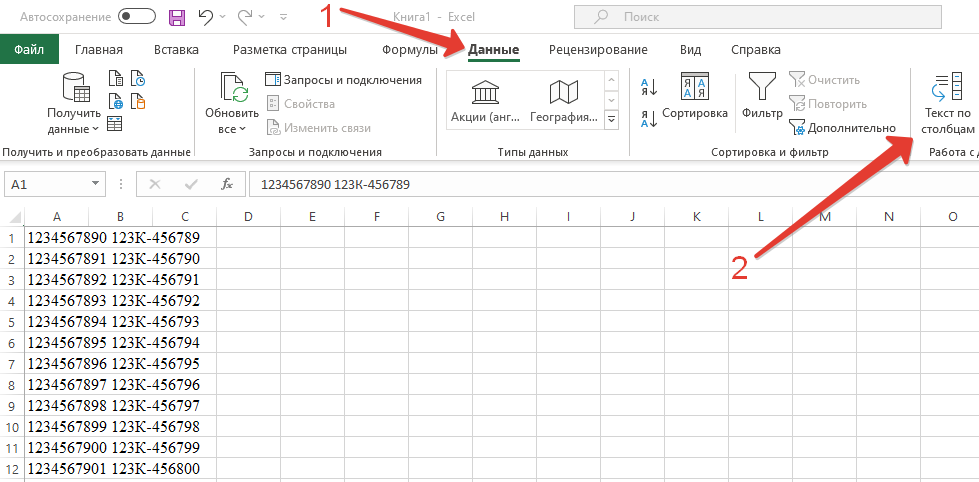
Task: Click the Очистить filter button
Action: (x=824, y=80)
